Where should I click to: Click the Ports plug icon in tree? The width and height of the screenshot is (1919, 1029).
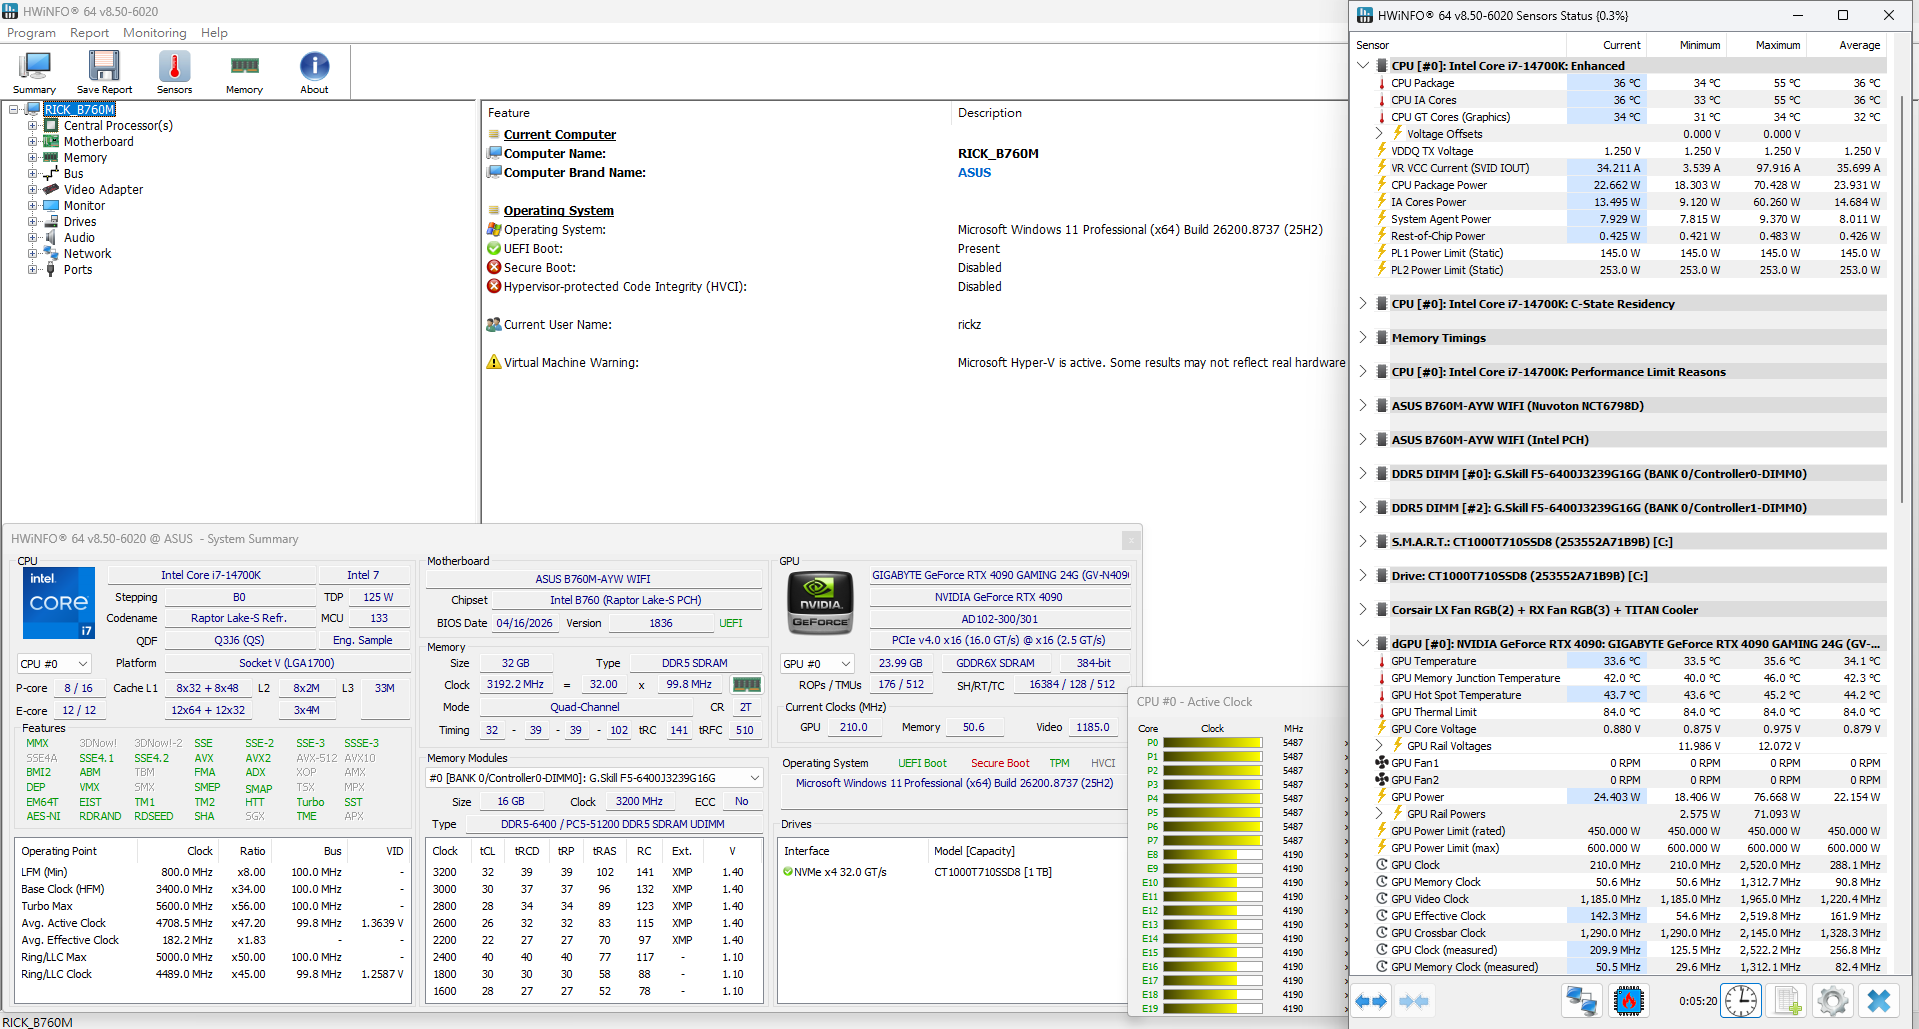coord(51,270)
